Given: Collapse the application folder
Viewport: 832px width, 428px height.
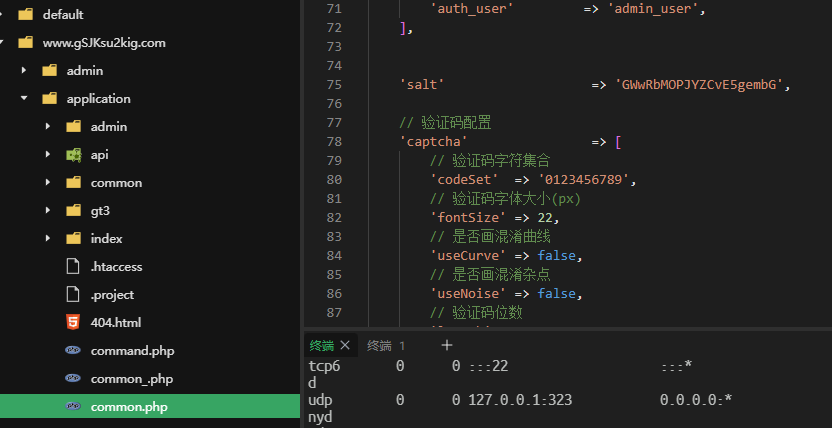Looking at the screenshot, I should [x=24, y=99].
